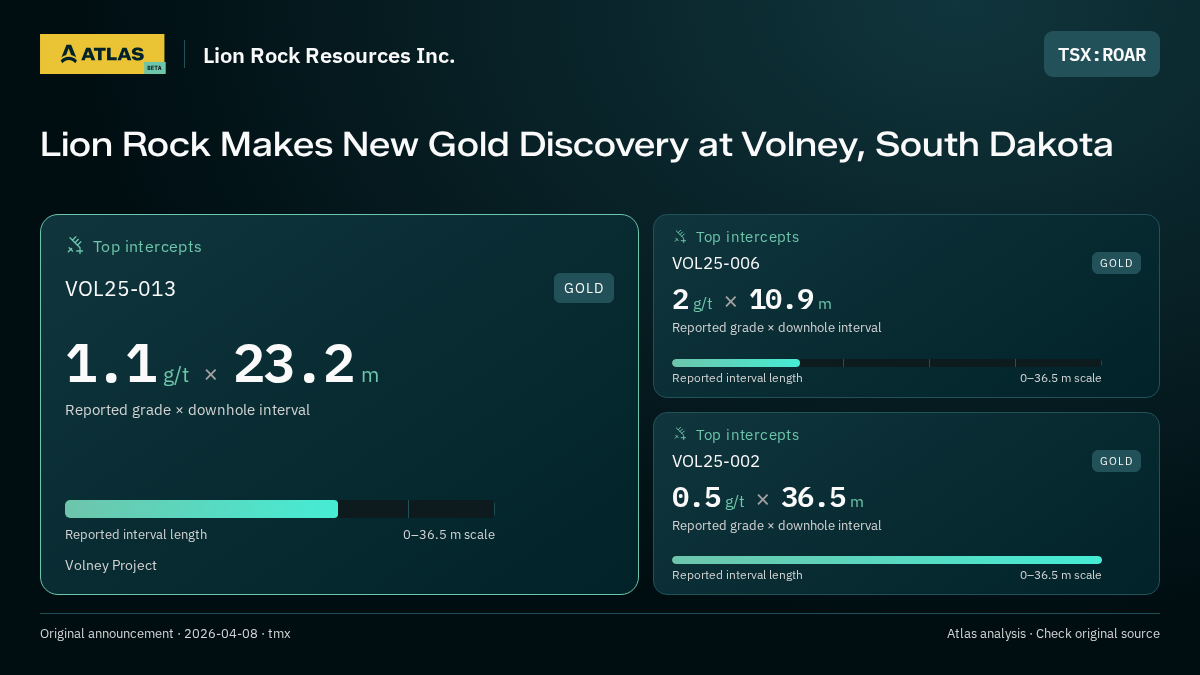Click the 2 g/t grade value
1200x675 pixels.
[692, 300]
